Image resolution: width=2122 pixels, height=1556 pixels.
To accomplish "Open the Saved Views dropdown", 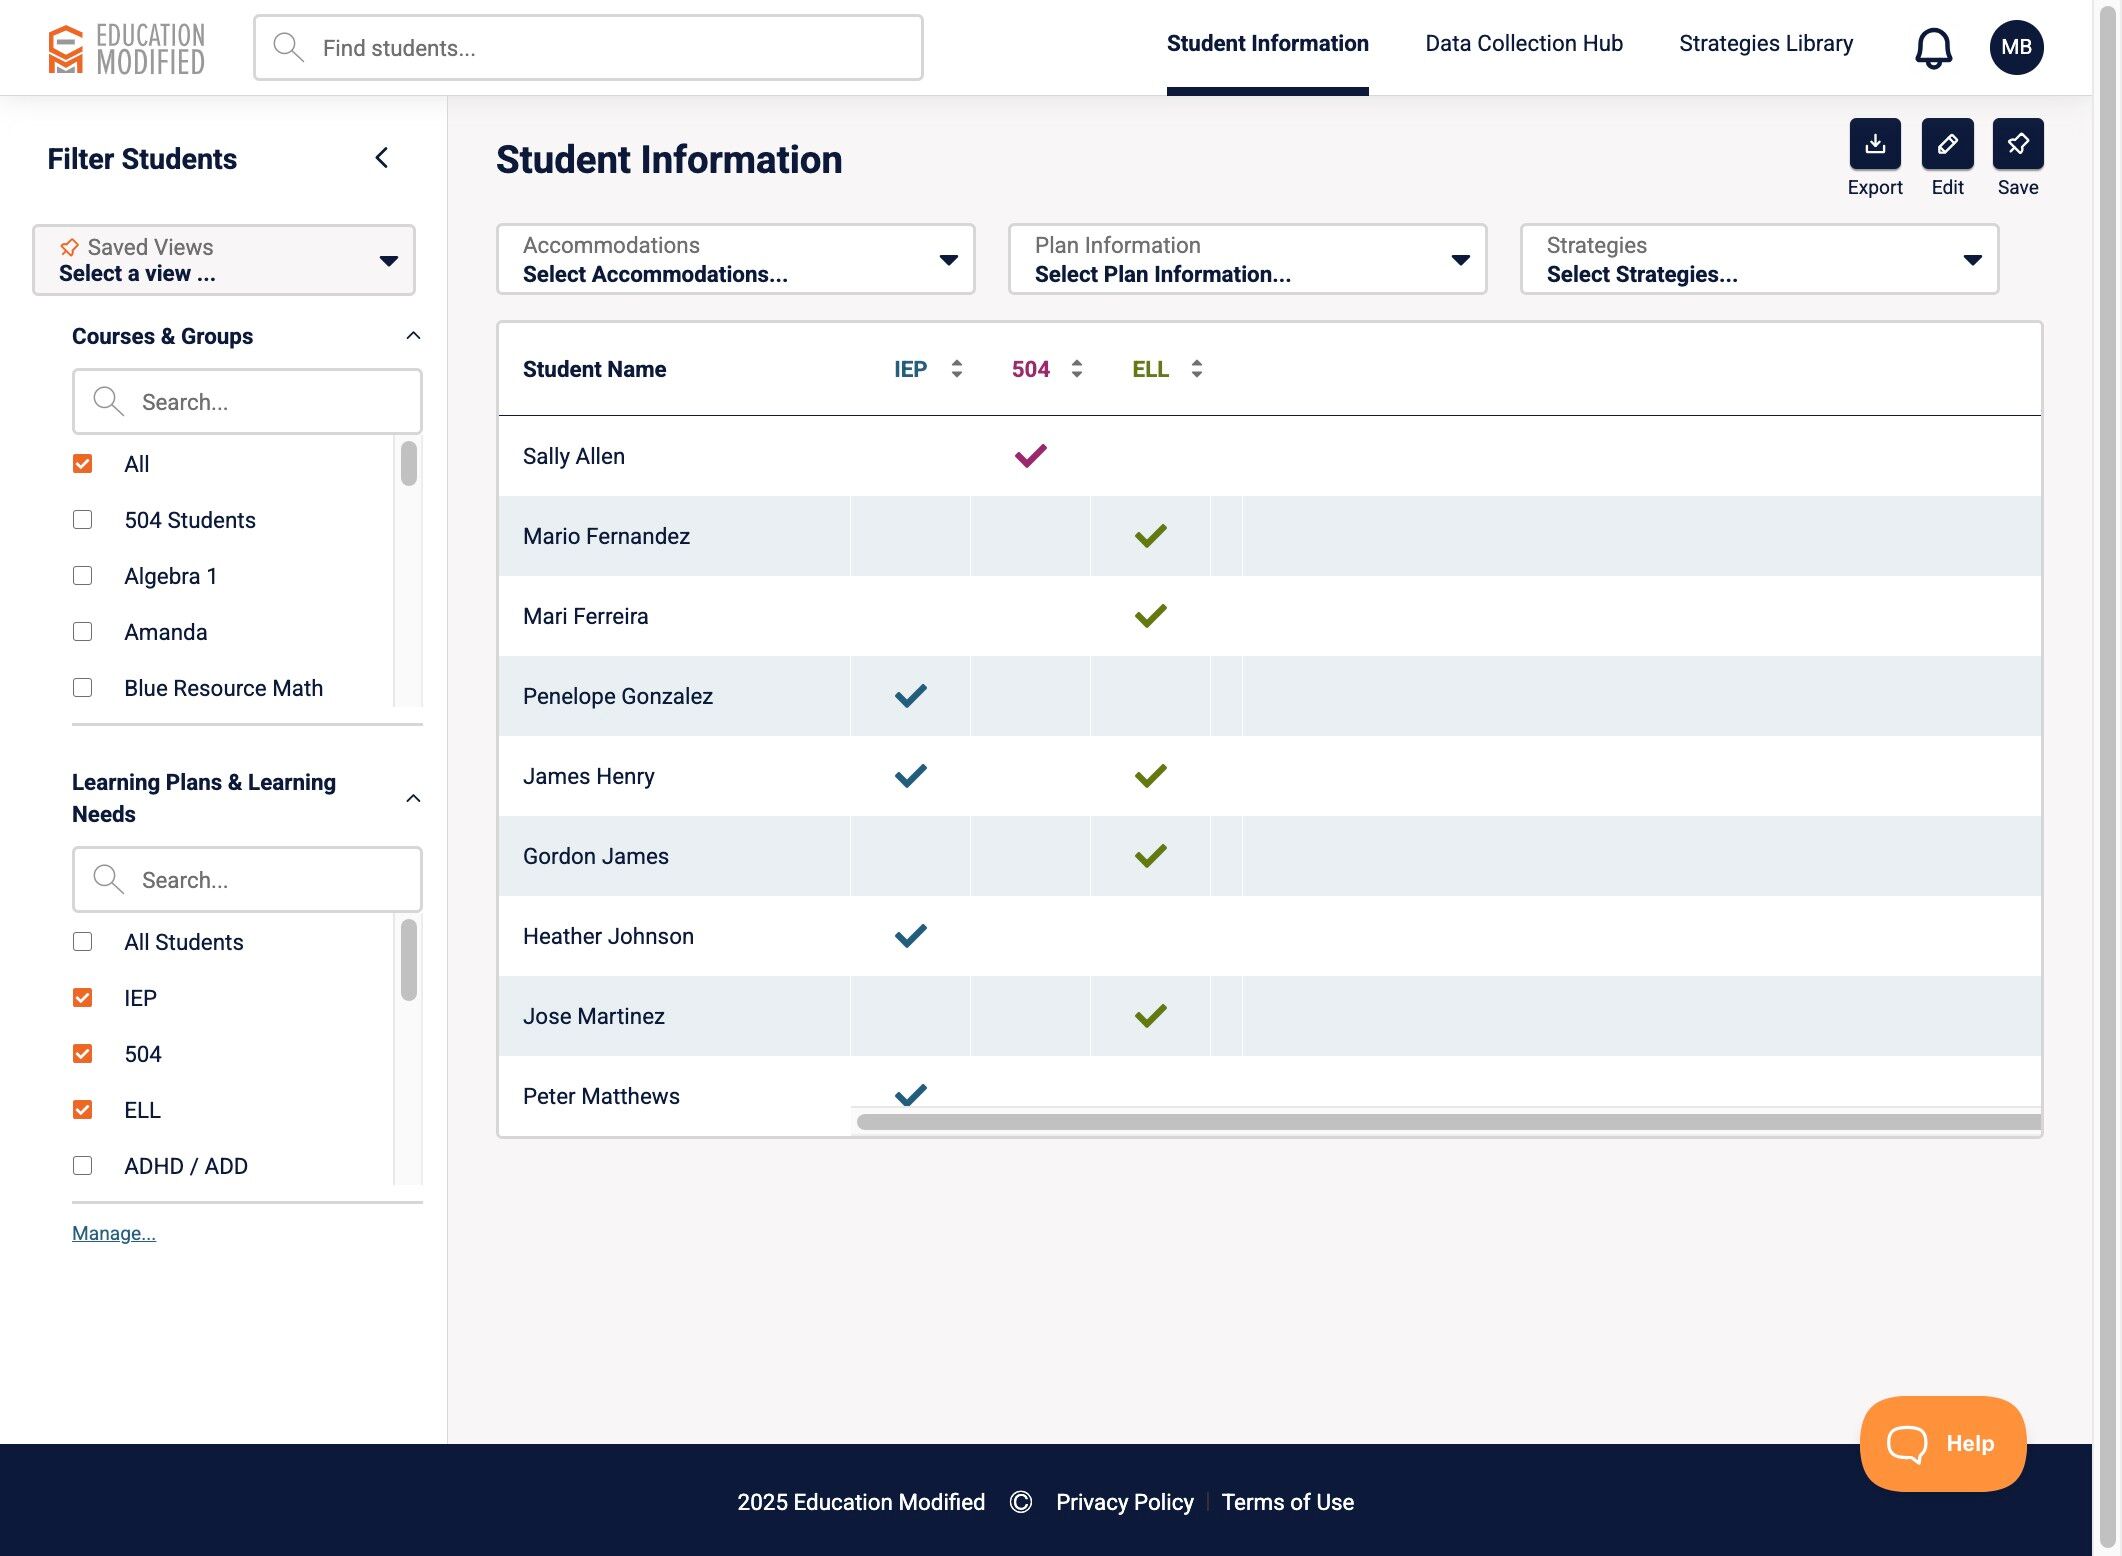I will pos(224,260).
